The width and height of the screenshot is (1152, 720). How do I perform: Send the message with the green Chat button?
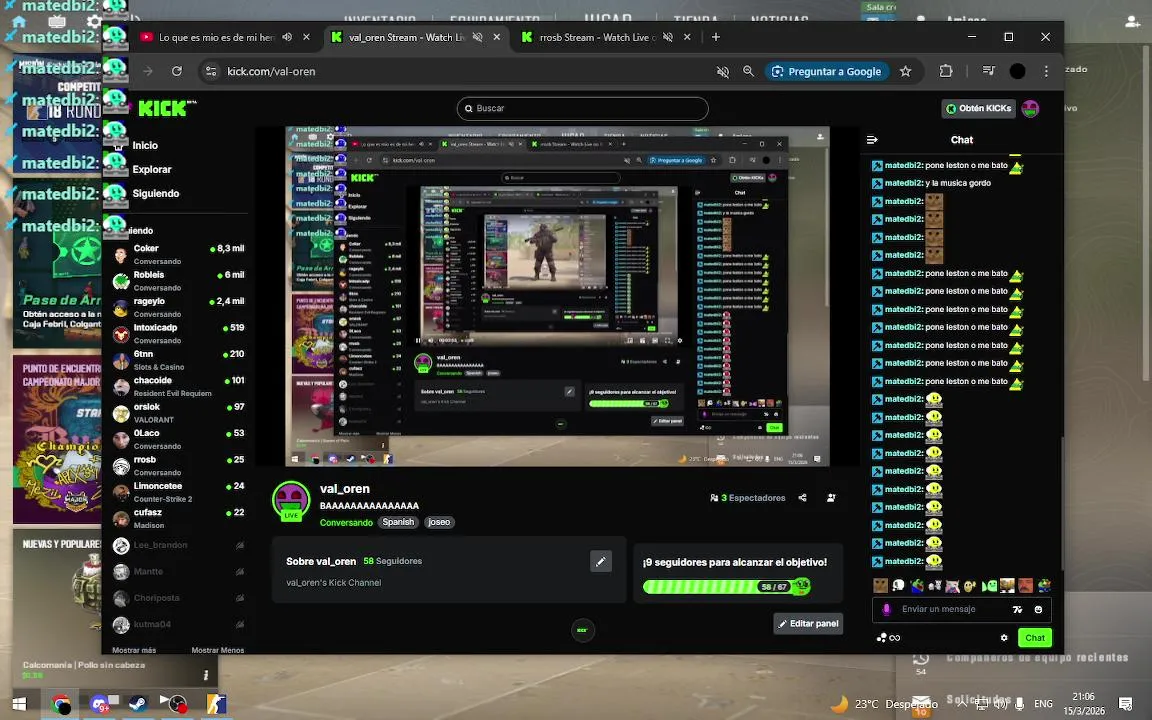pyautogui.click(x=1034, y=638)
